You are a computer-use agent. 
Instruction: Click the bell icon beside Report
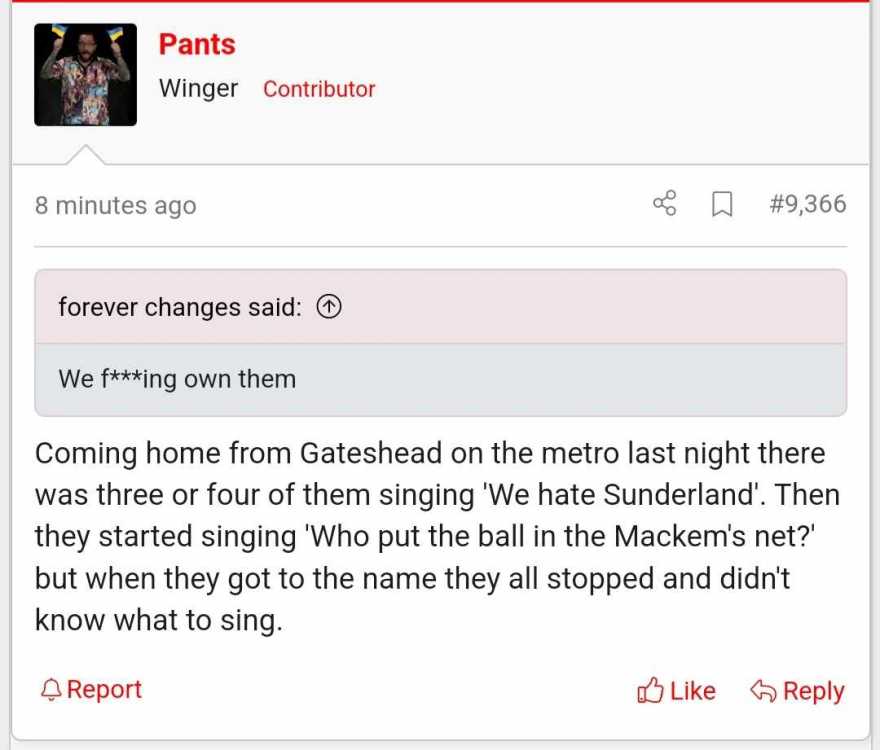(x=51, y=690)
